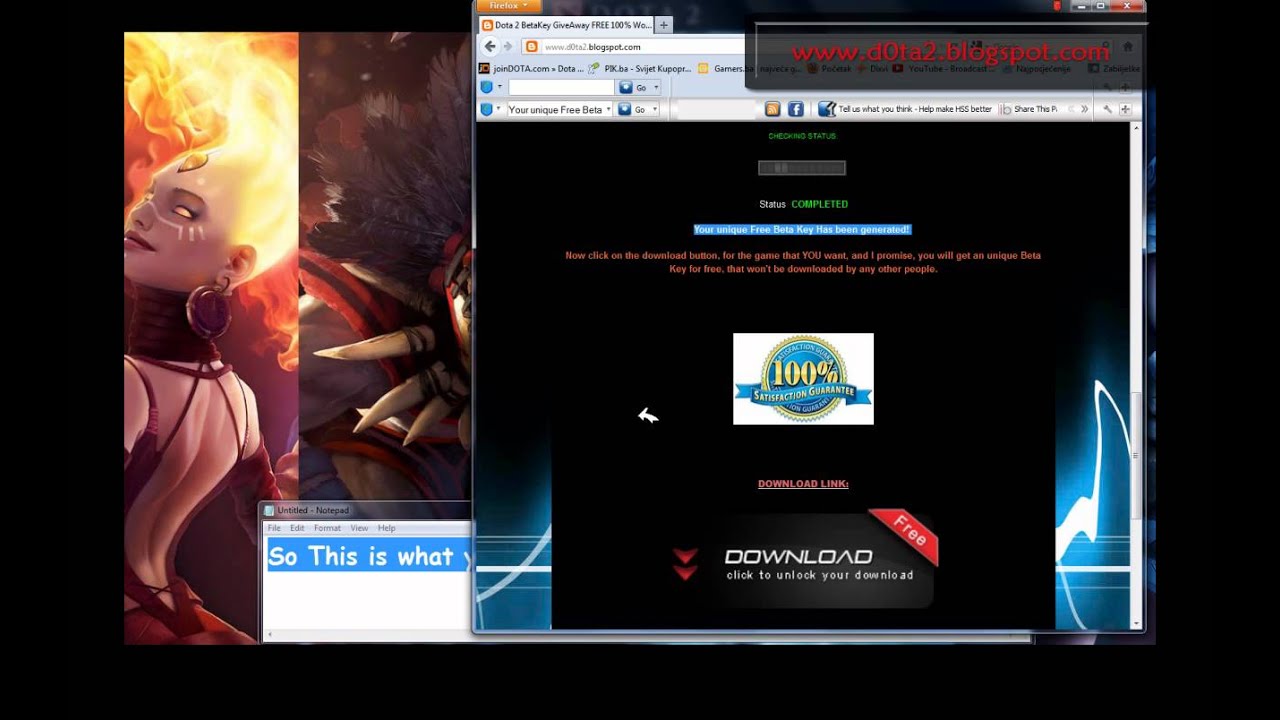The image size is (1280, 720).
Task: Open the Help menu in Notepad
Action: 386,528
